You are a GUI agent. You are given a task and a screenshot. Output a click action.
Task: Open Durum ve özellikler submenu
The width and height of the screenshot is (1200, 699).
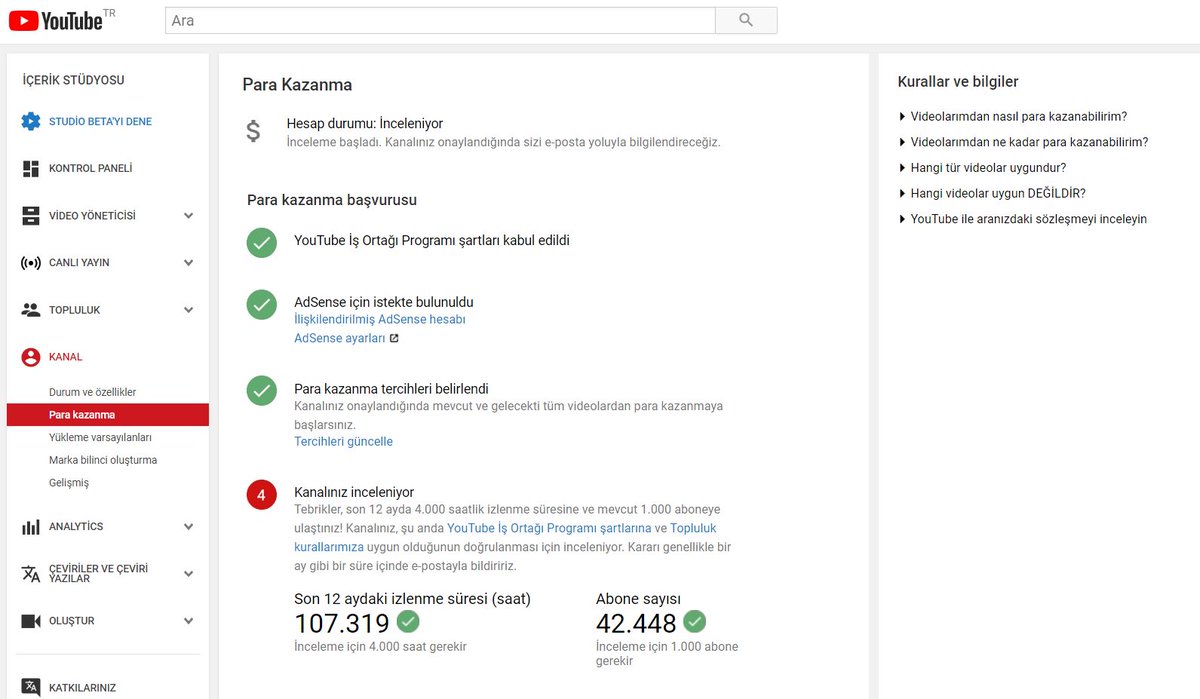point(92,393)
